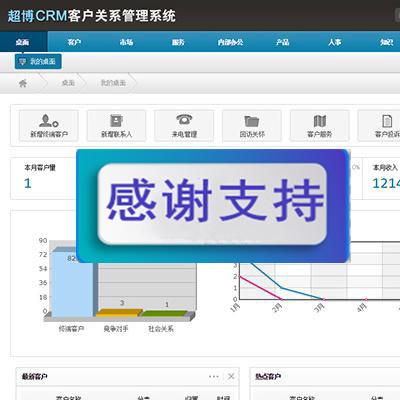This screenshot has height=400, width=400.
Task: Click the 我的桌面 breadcrumb link
Action: [113, 83]
